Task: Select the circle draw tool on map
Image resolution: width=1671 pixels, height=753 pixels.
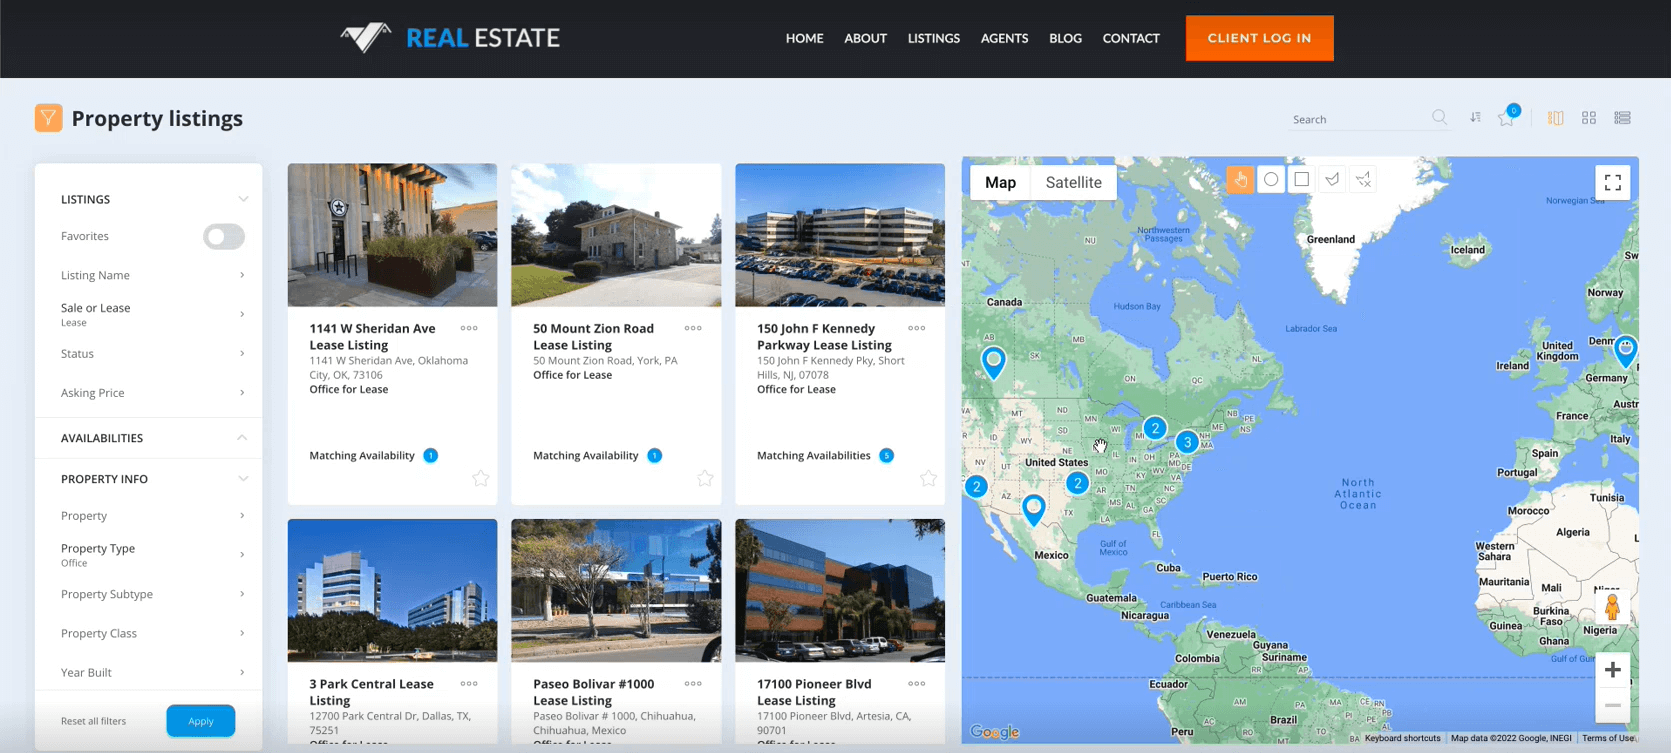Action: 1271,180
